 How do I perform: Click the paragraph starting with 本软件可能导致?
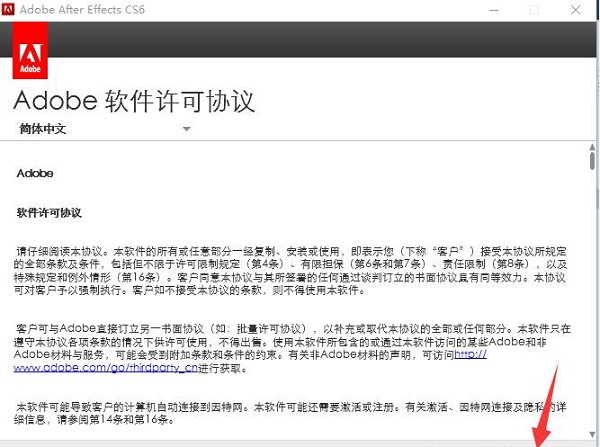click(x=280, y=415)
